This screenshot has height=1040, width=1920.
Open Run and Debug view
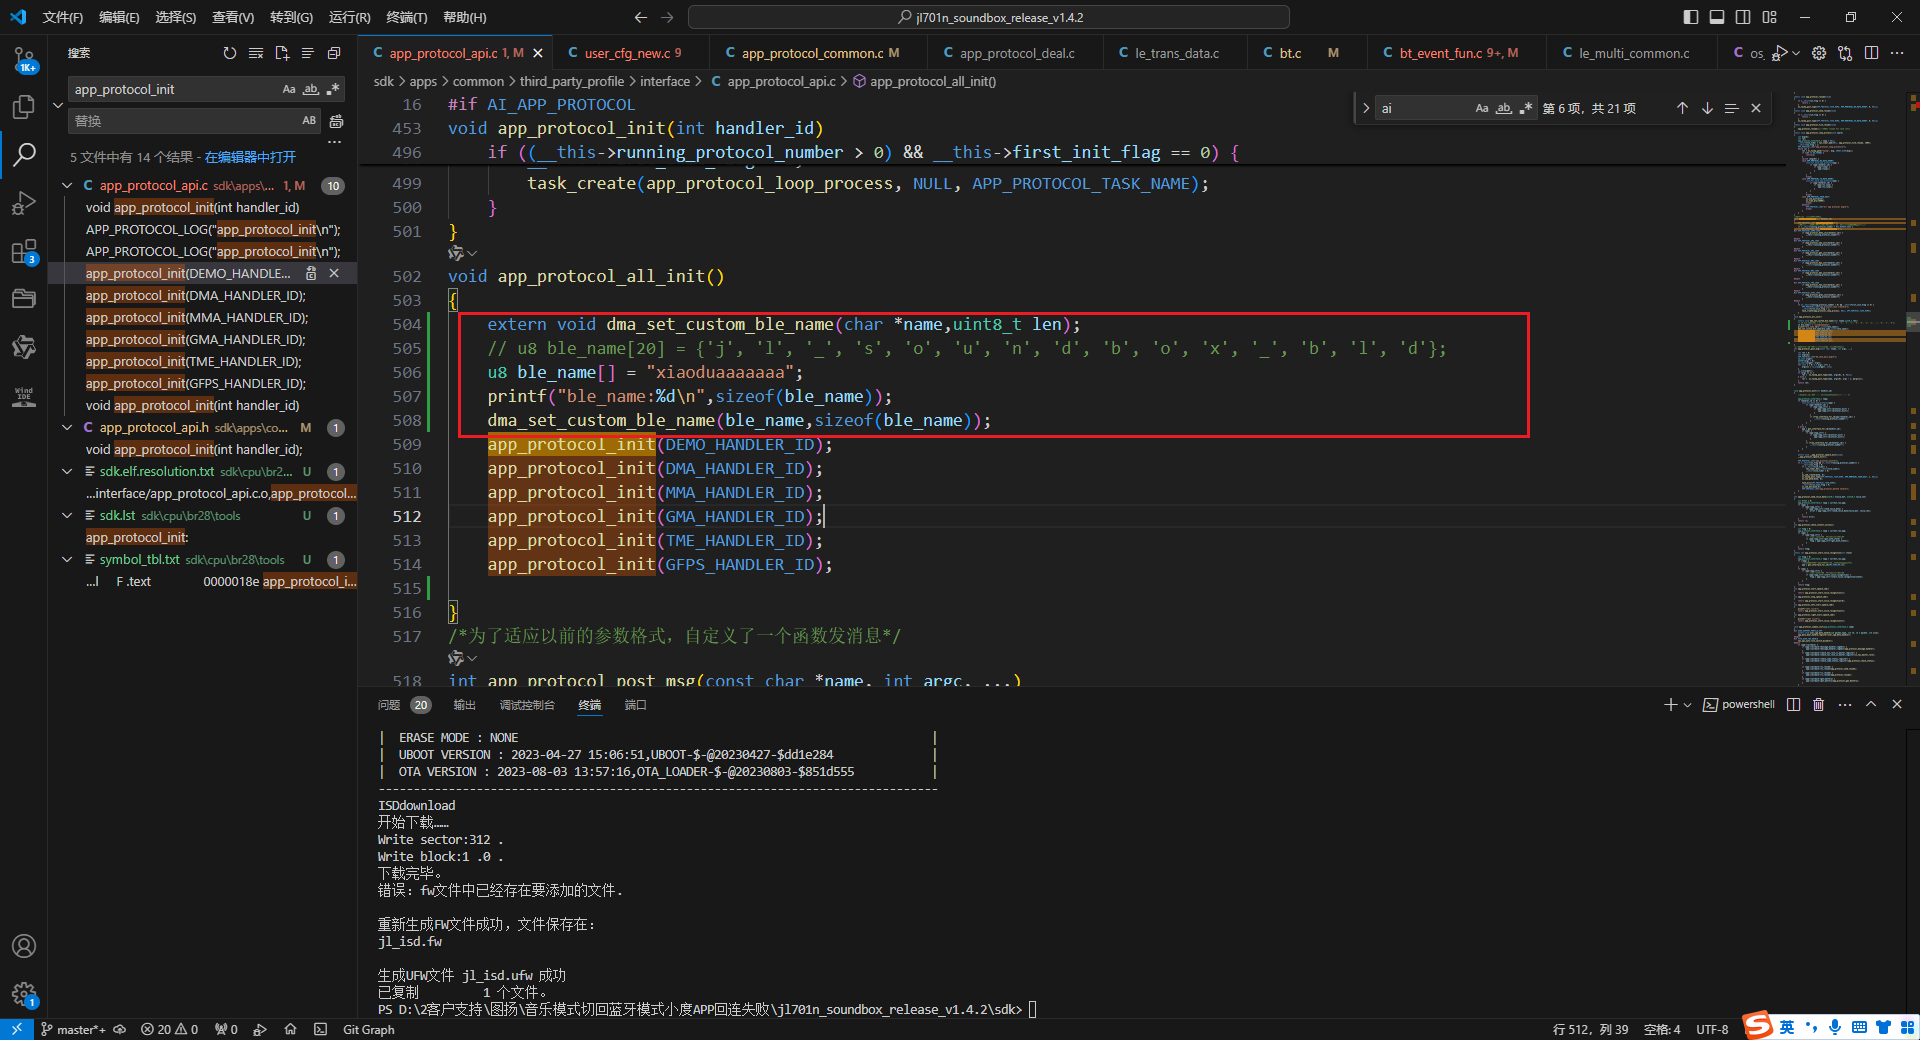[x=24, y=203]
